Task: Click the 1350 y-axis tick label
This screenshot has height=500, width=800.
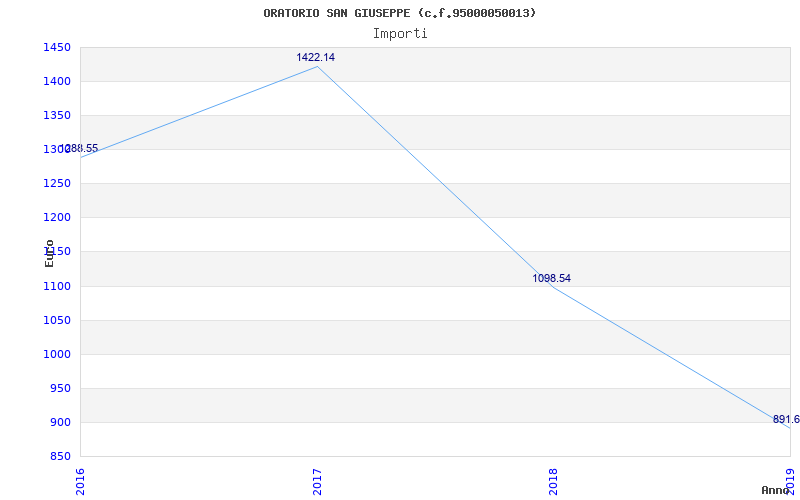Action: tap(57, 115)
